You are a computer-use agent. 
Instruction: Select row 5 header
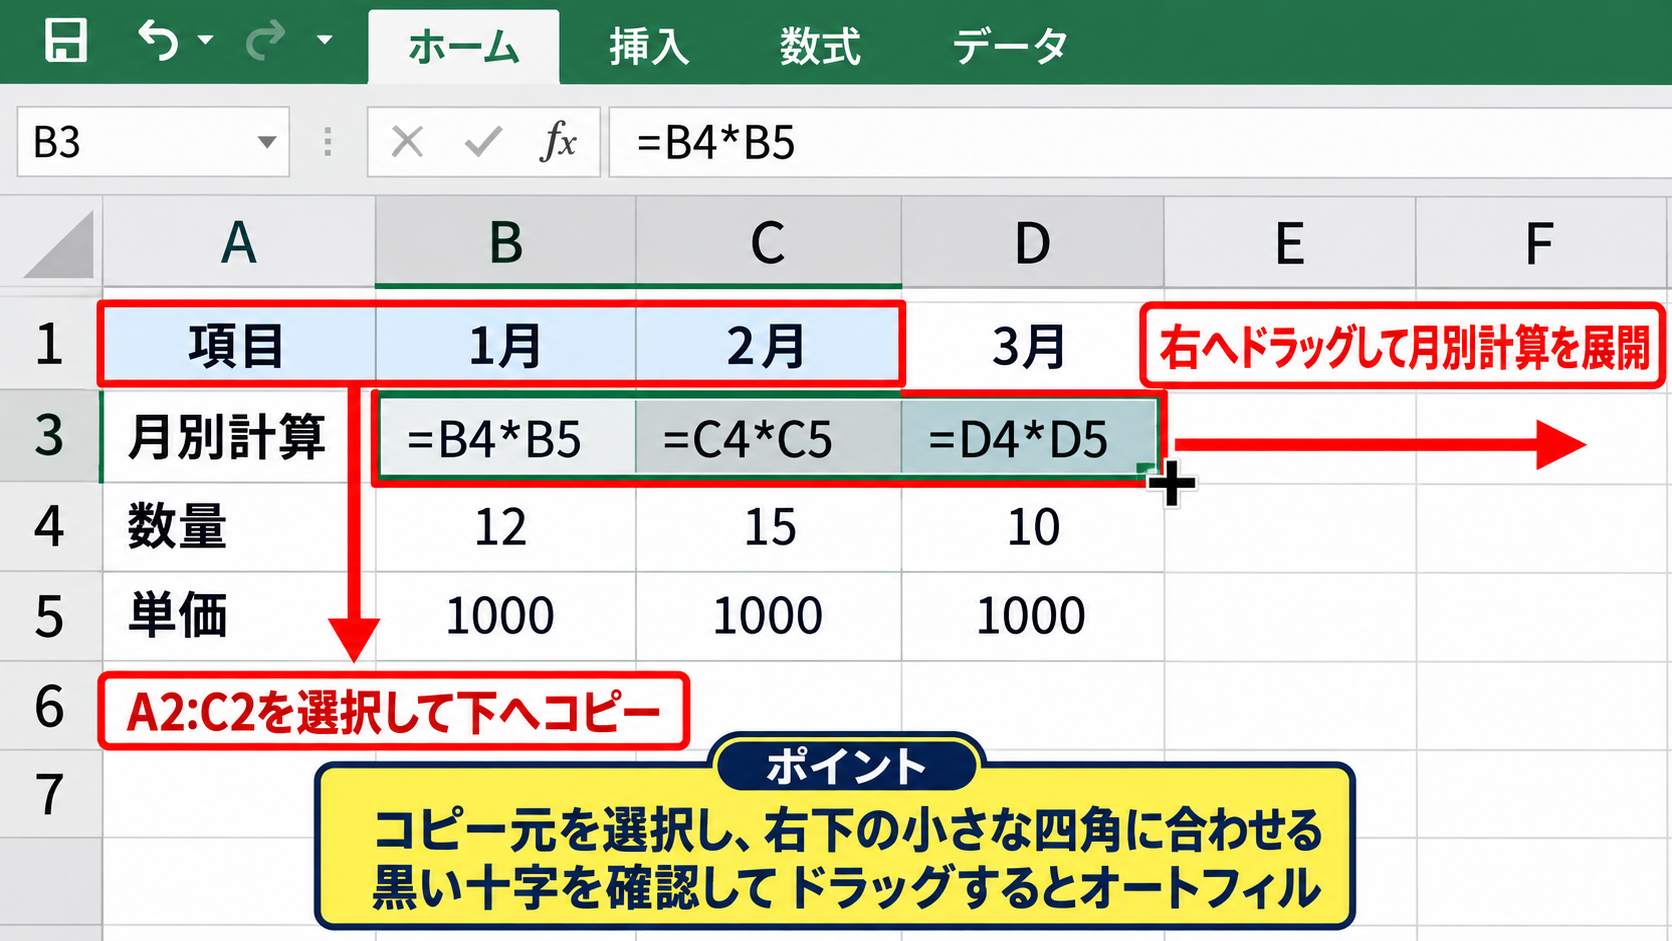(x=50, y=616)
